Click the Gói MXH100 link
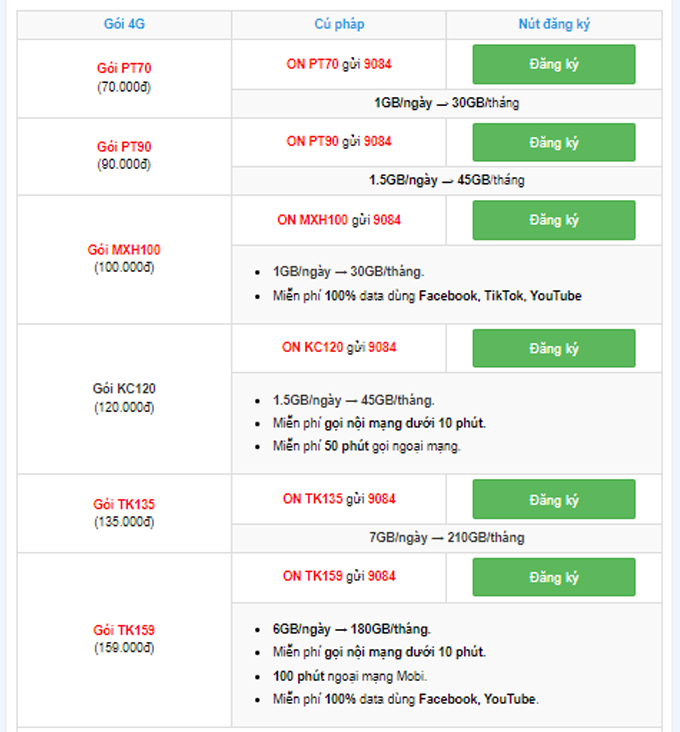The width and height of the screenshot is (680, 732). 124,250
